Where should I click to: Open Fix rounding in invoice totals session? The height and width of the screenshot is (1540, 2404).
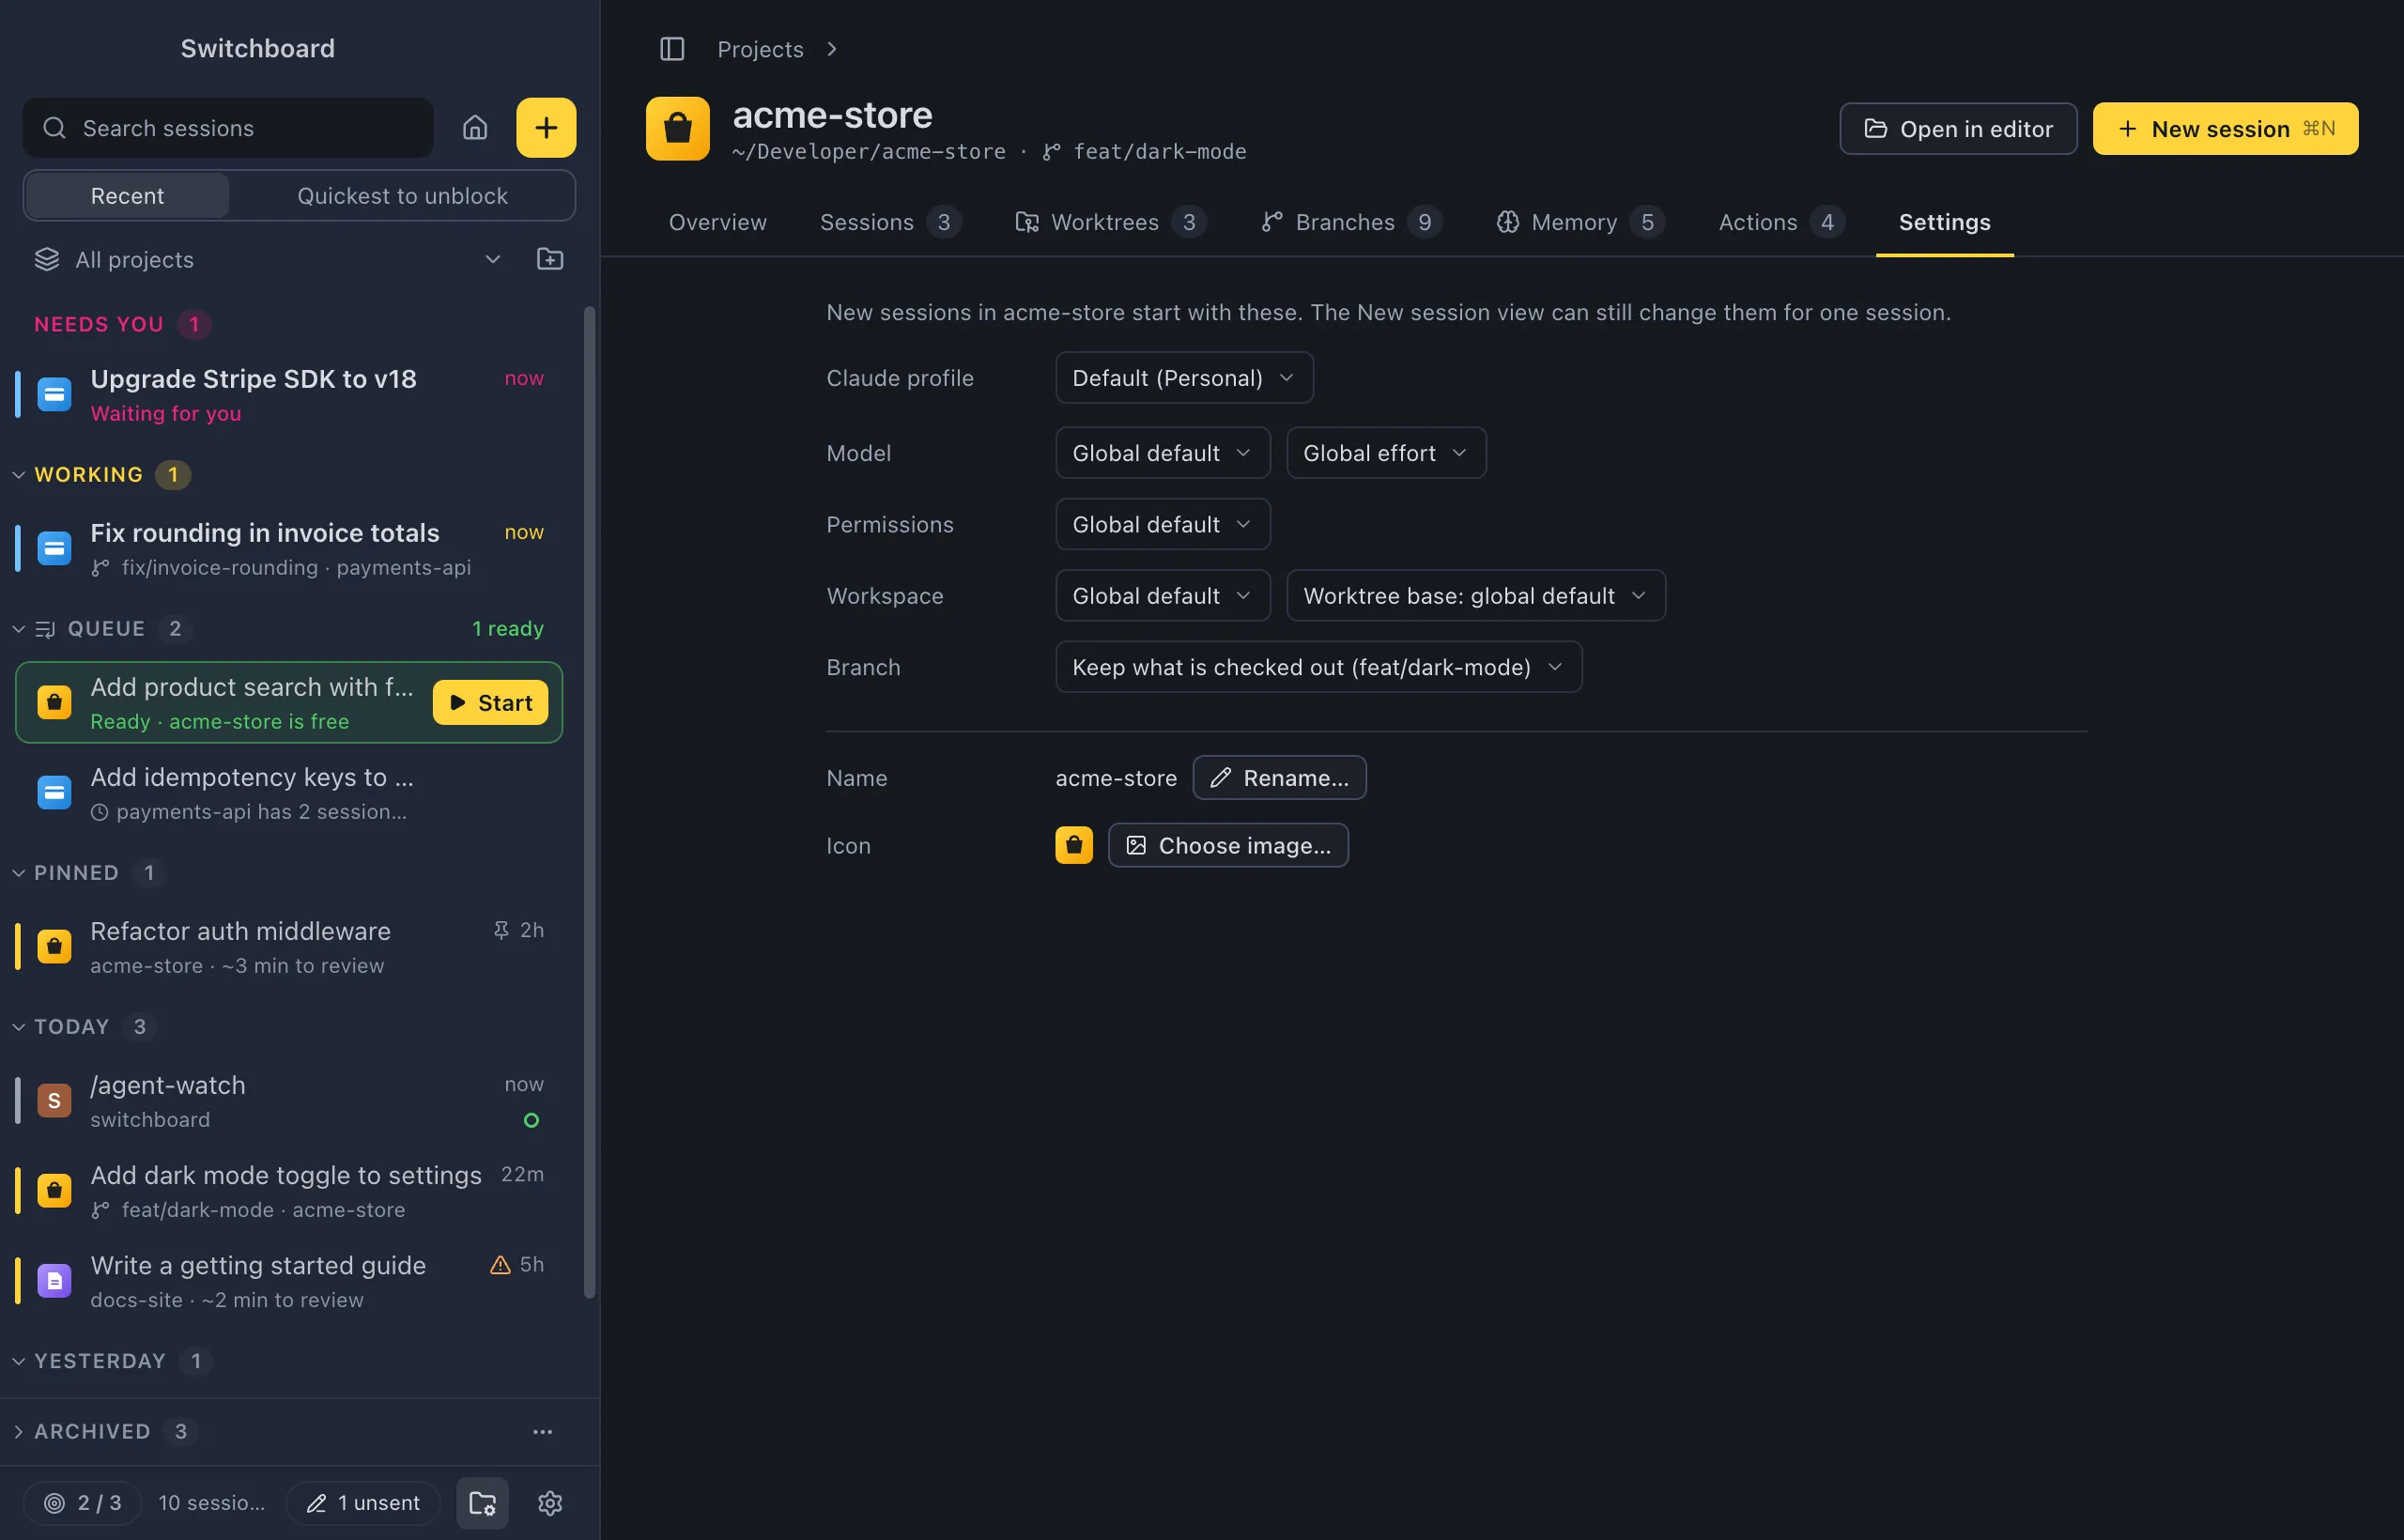pos(290,549)
